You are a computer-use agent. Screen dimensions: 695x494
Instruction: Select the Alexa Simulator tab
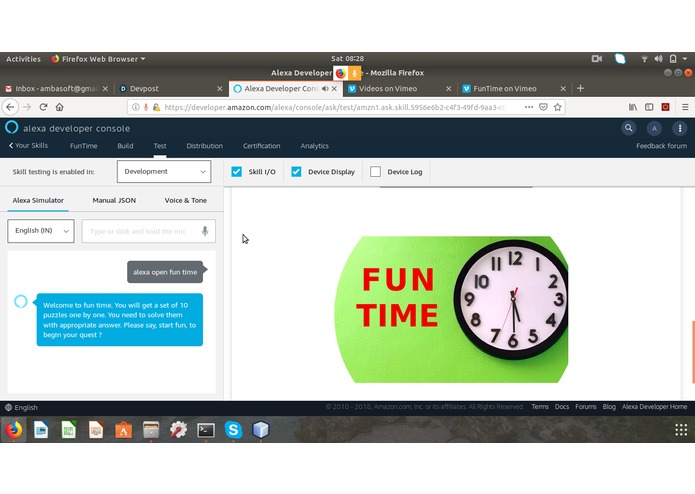click(x=38, y=200)
